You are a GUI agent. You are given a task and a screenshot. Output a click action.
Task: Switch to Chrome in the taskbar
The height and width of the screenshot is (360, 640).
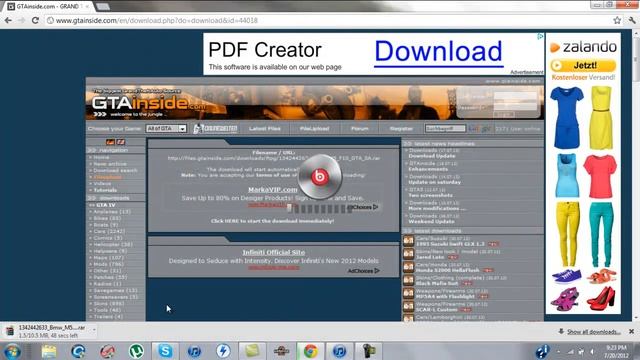310,351
